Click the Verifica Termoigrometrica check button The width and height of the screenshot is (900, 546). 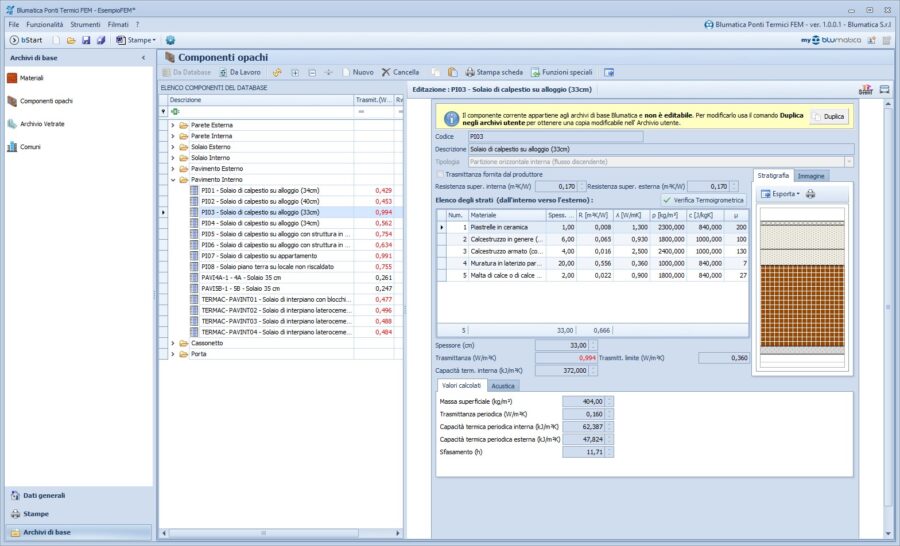pyautogui.click(x=705, y=201)
